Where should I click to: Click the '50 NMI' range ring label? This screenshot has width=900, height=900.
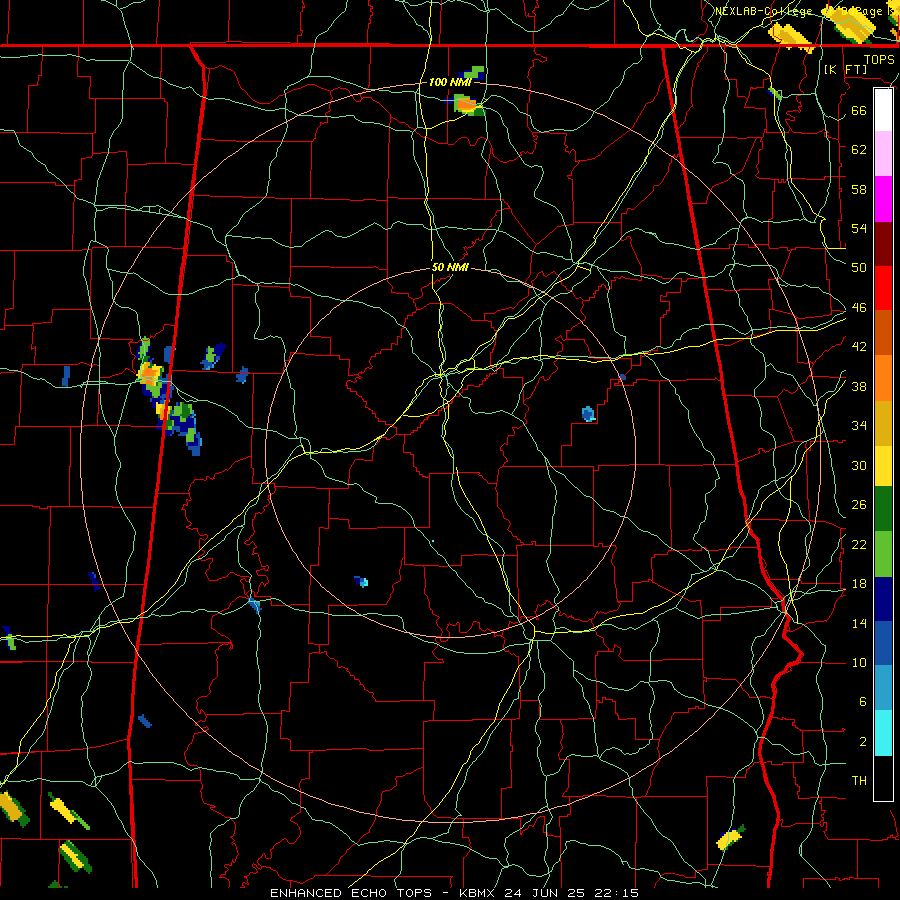[x=450, y=267]
